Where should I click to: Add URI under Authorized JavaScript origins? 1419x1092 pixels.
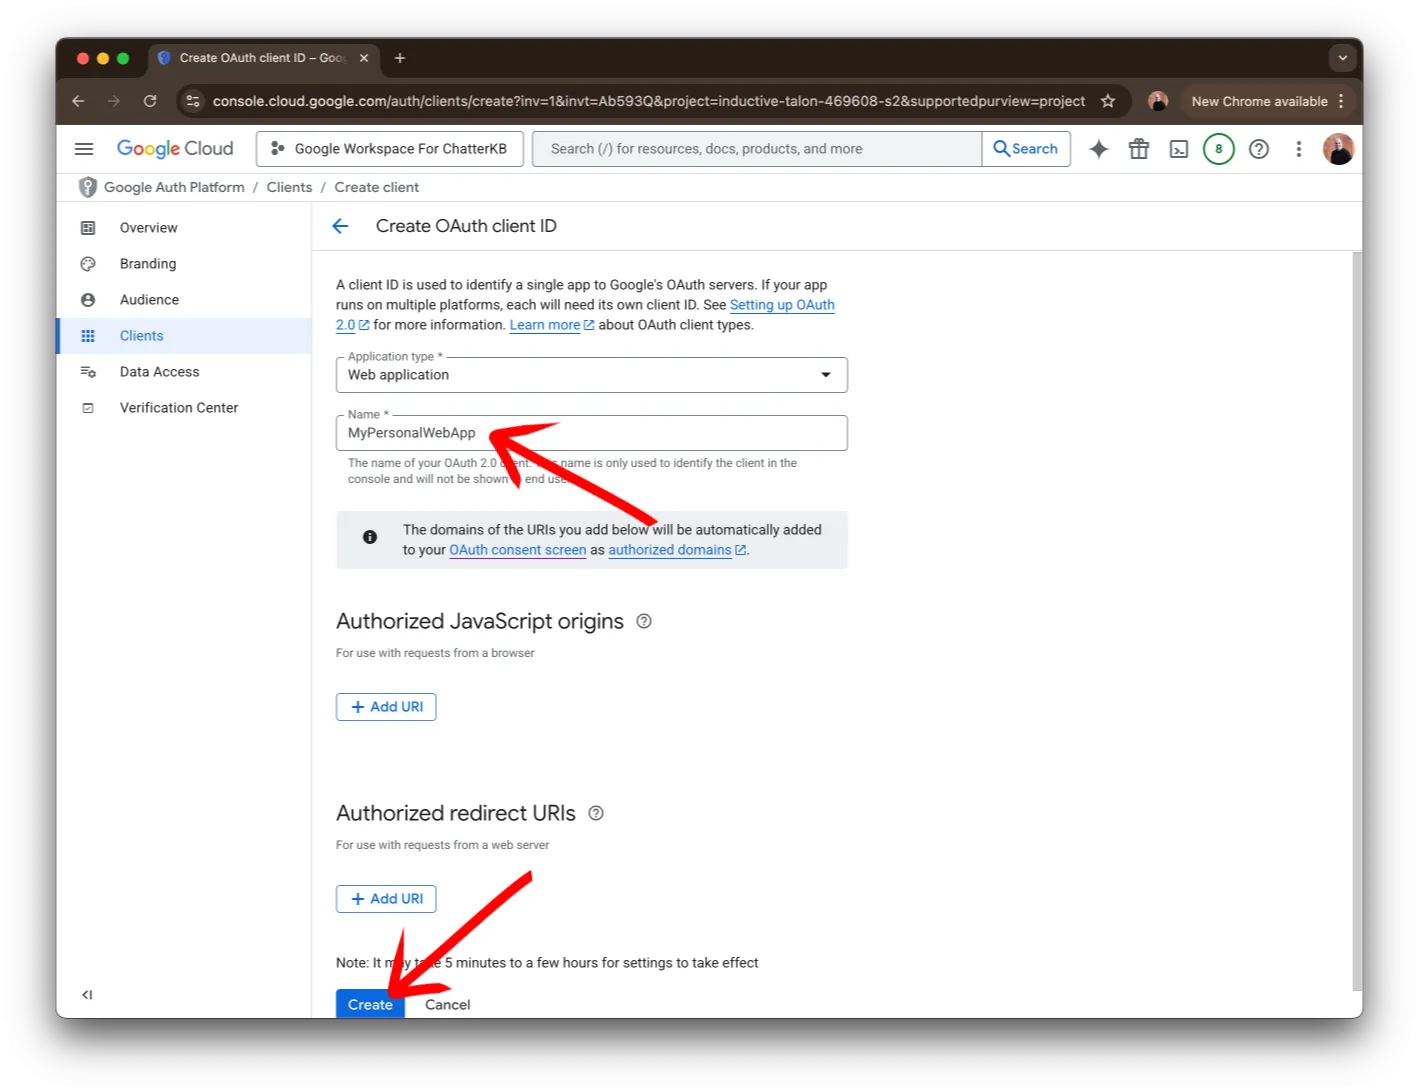point(386,707)
